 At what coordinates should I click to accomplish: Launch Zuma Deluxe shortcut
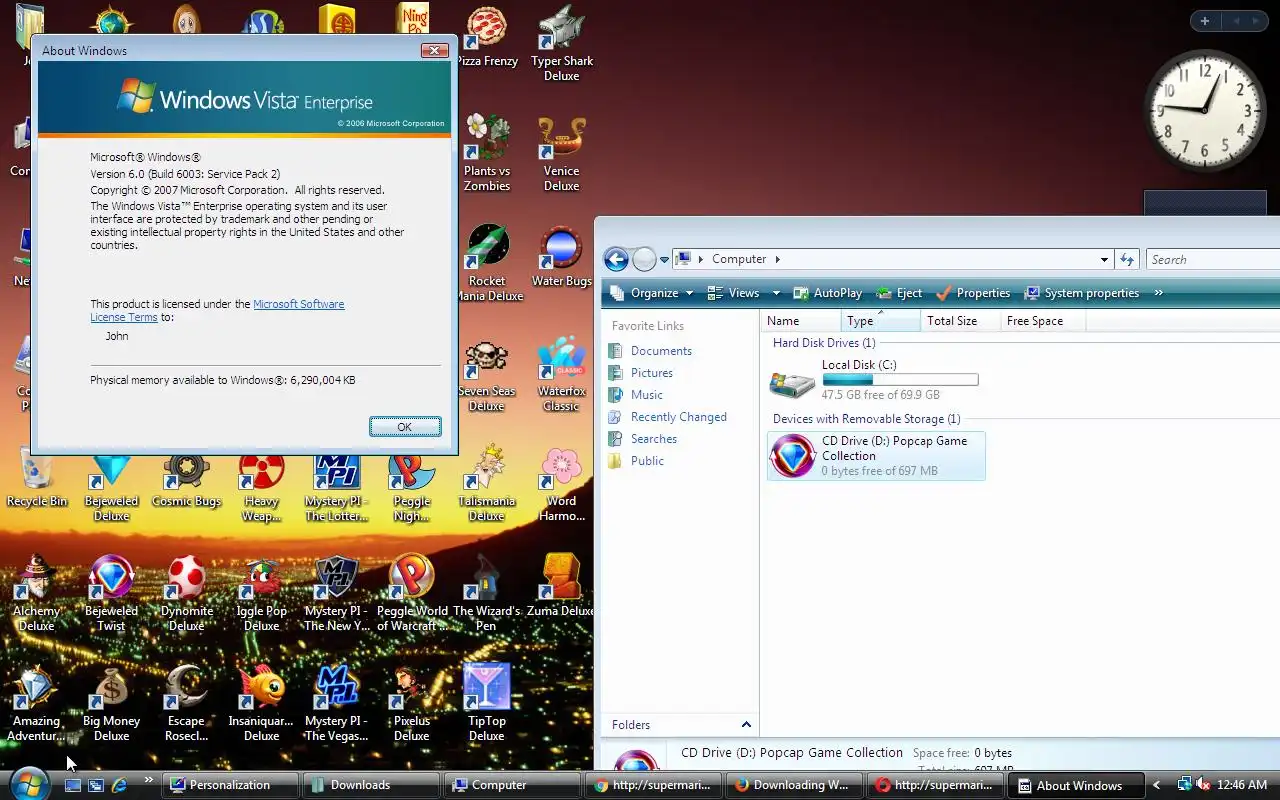(x=562, y=586)
